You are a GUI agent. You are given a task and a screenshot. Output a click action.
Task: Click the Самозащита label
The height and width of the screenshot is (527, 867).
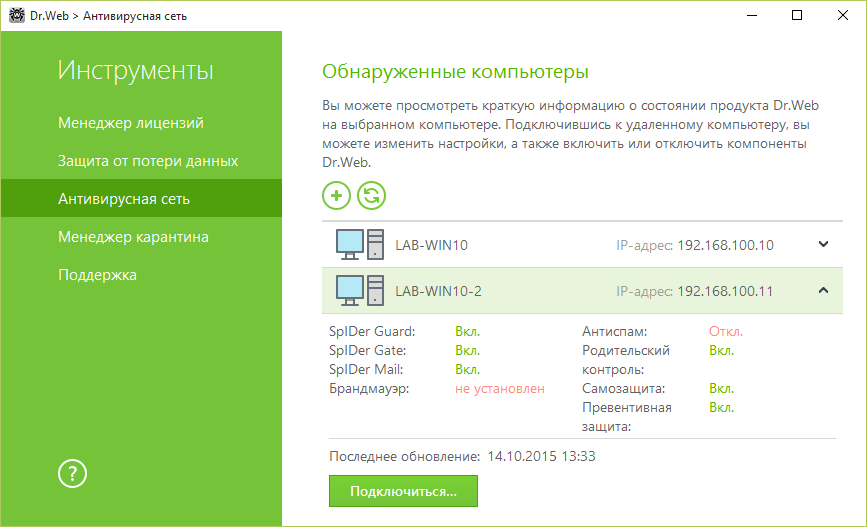click(x=623, y=389)
